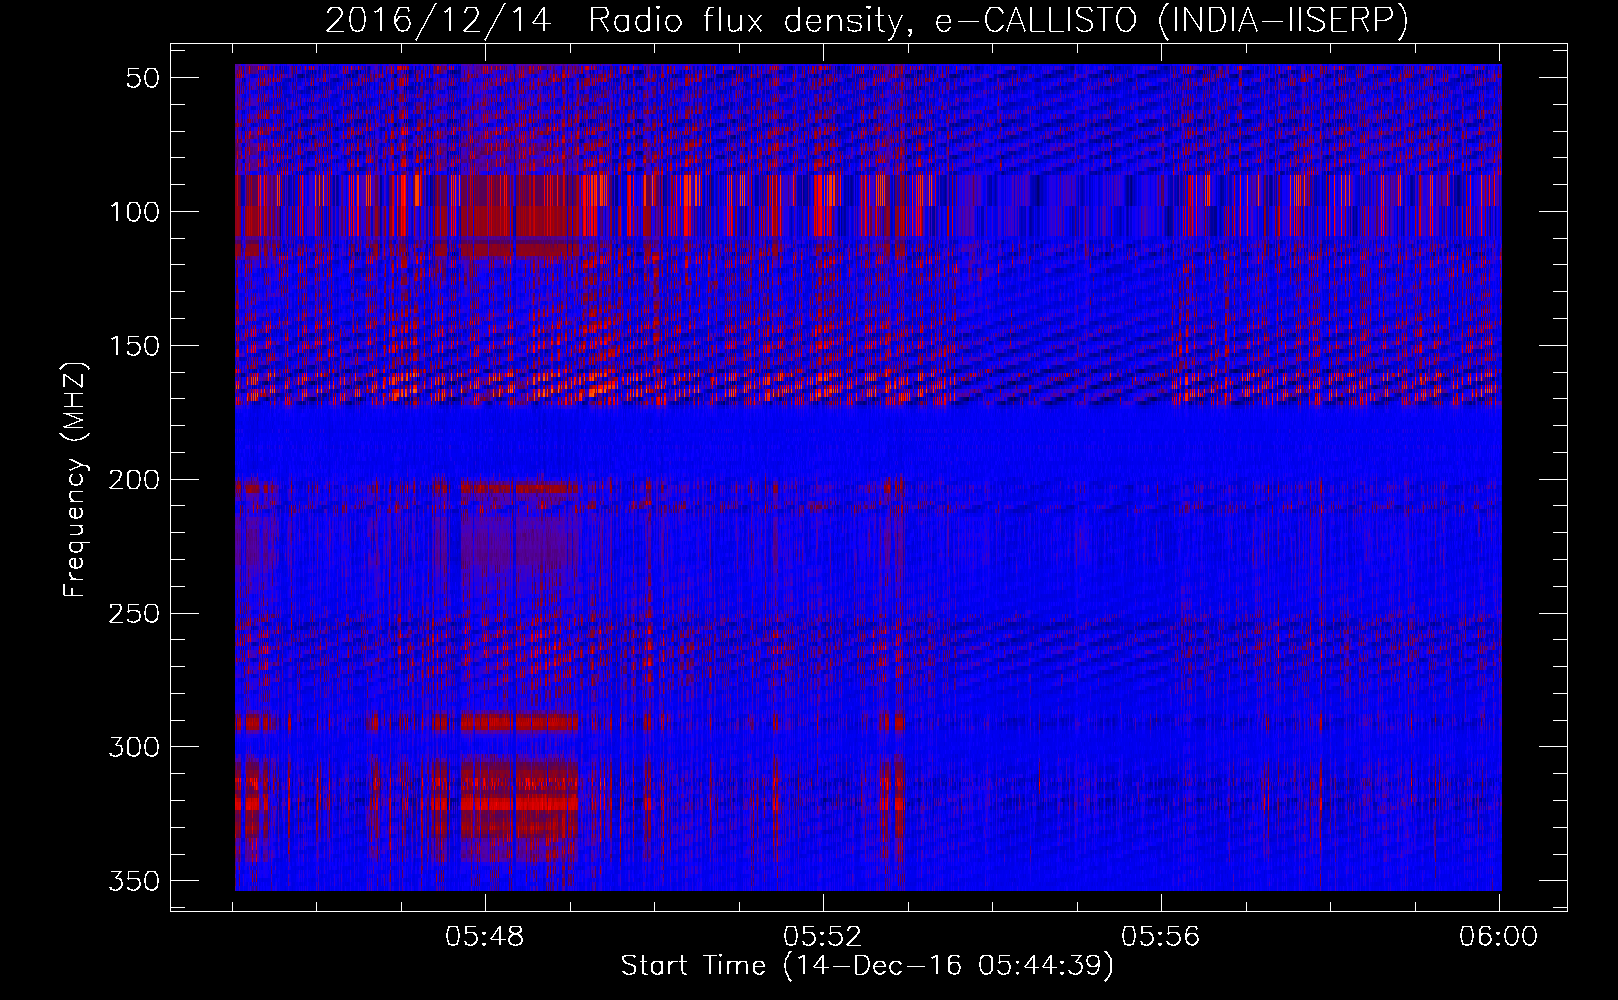The width and height of the screenshot is (1618, 1000).
Task: Click the '200' frequency tick label
Action: [x=135, y=480]
